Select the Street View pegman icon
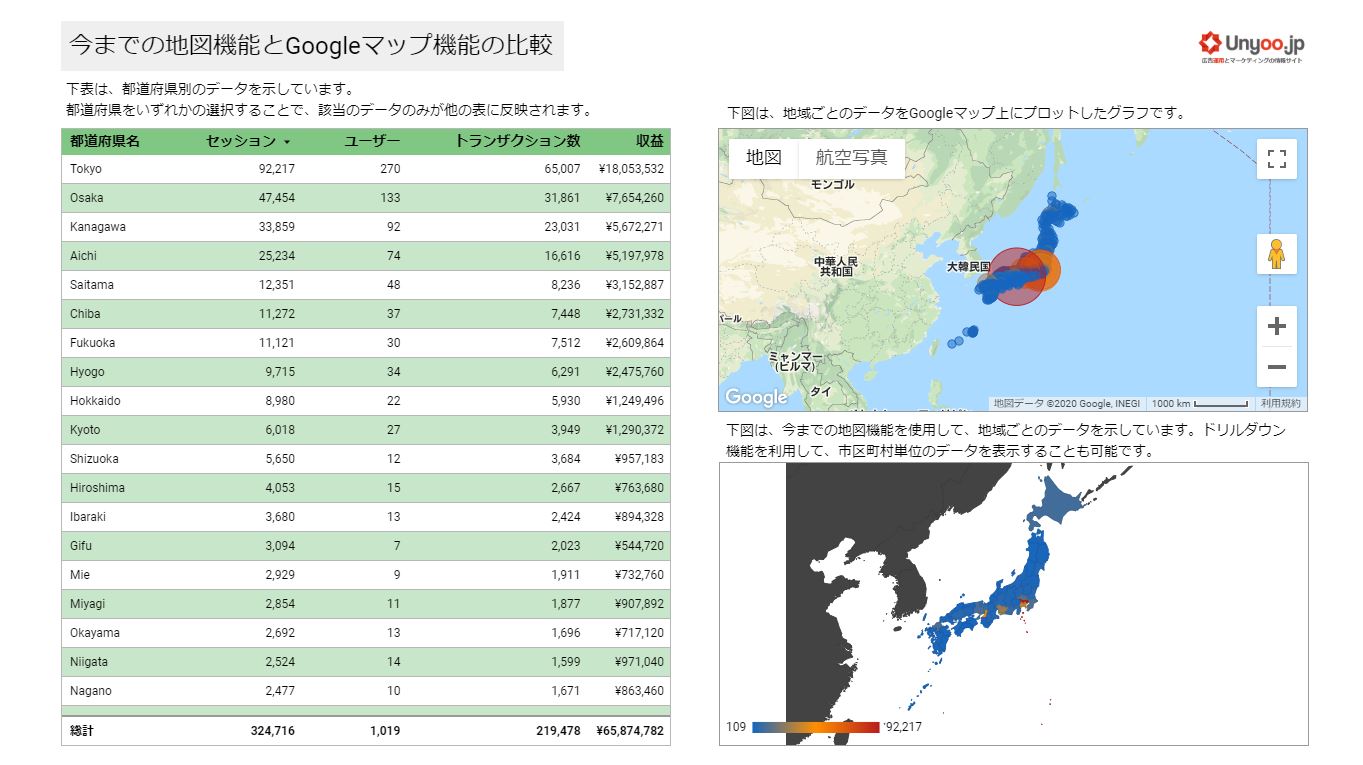1363x765 pixels. [1276, 254]
